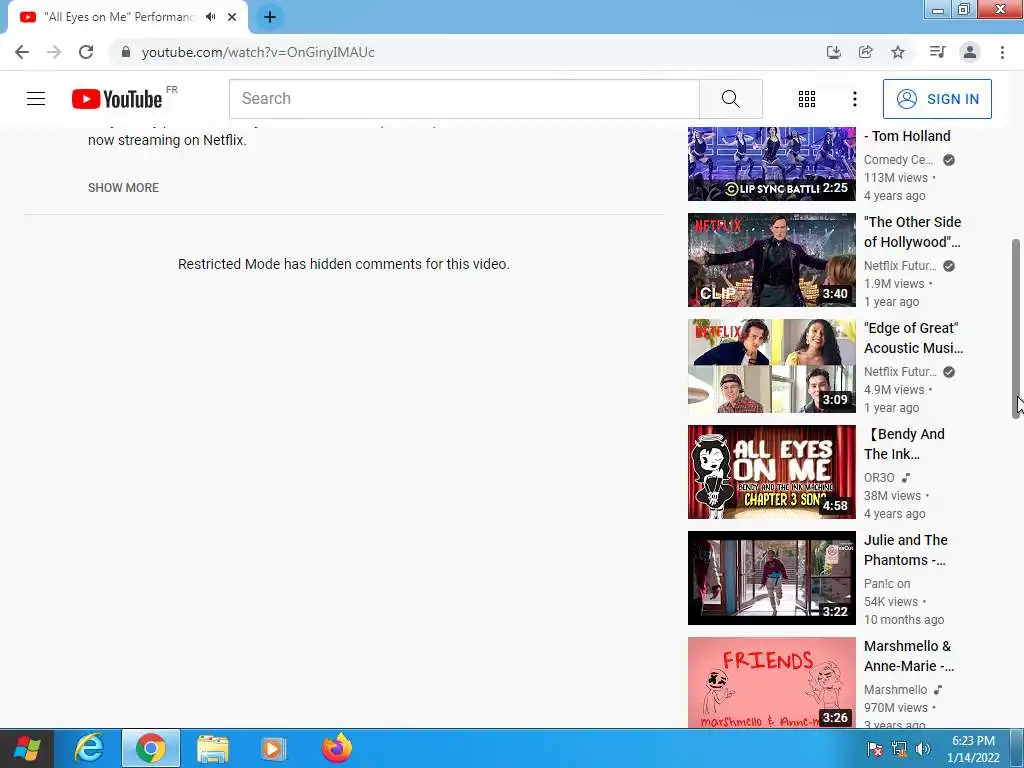Viewport: 1024px width, 768px height.
Task: Share this page icon
Action: pos(865,52)
